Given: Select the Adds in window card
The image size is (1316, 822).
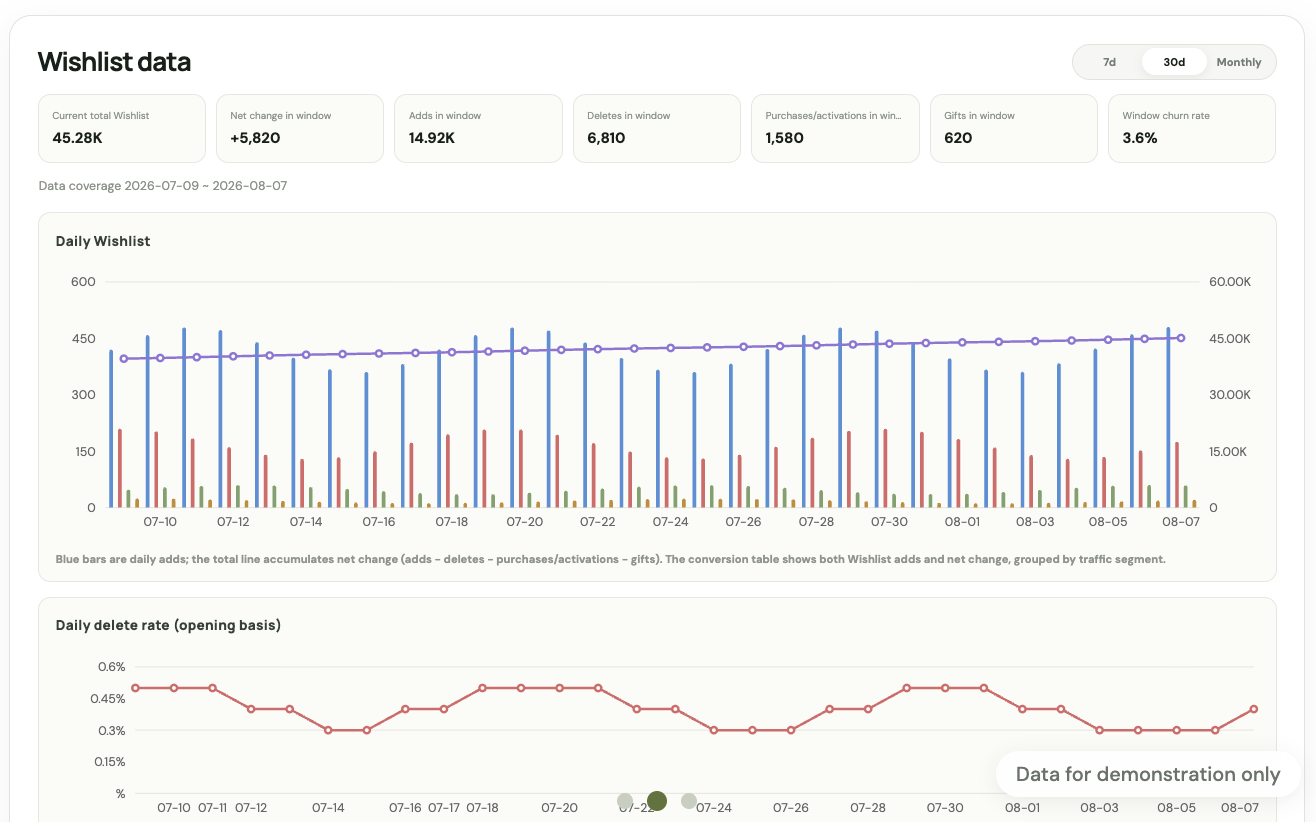Looking at the screenshot, I should click(478, 128).
